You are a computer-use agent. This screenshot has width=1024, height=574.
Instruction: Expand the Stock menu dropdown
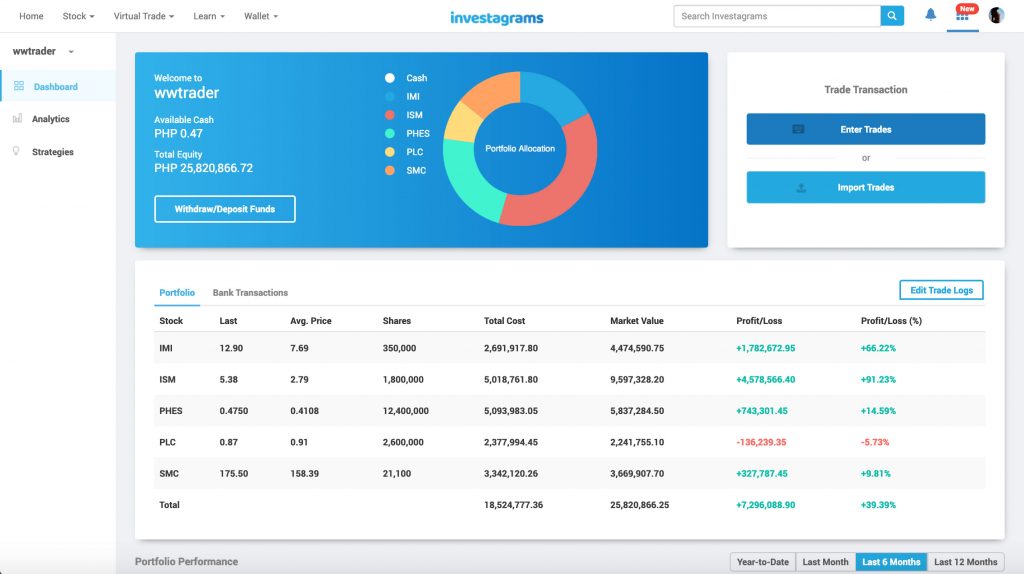[x=78, y=17]
